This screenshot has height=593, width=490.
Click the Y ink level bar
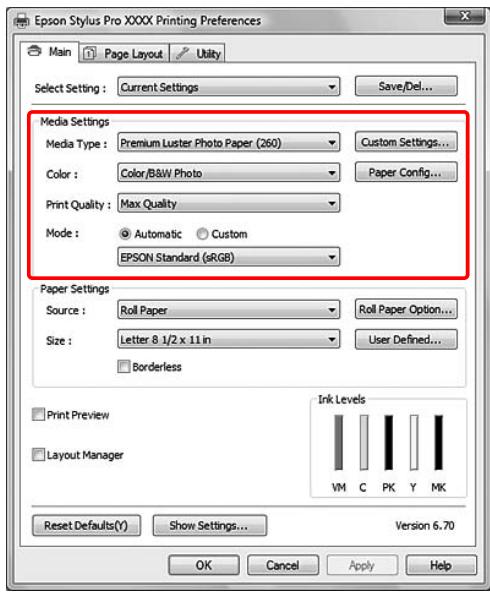(414, 442)
